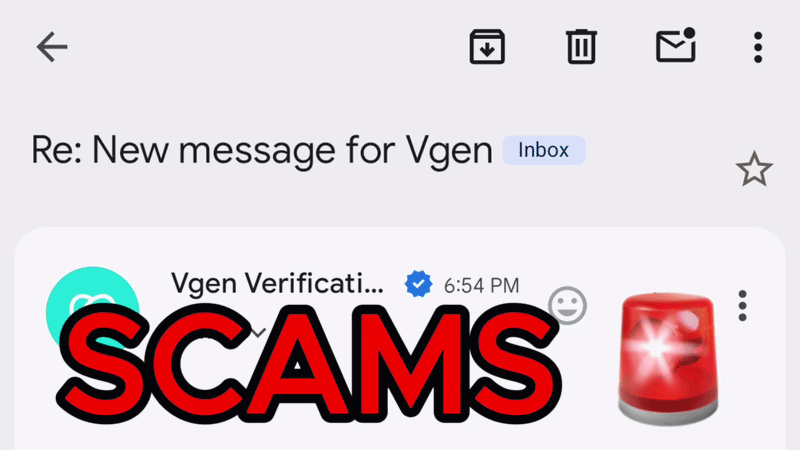Tap the notification dot on envelope icon
800x450 pixels.
(689, 33)
